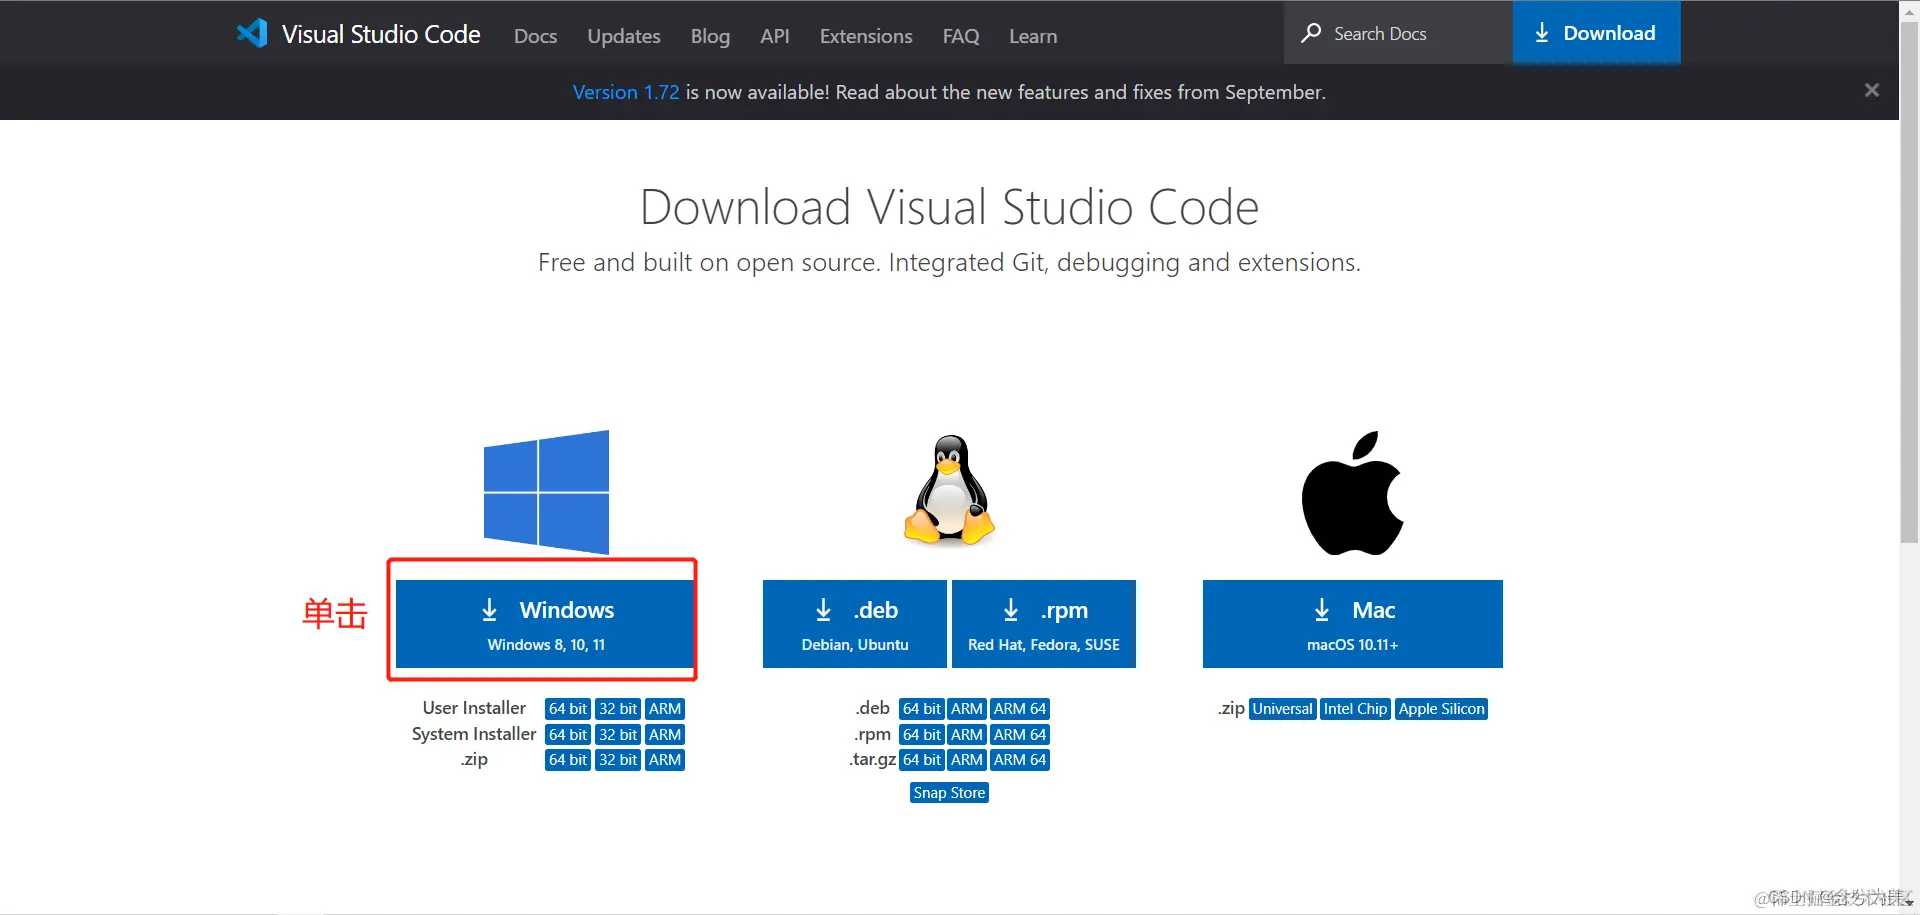This screenshot has height=915, width=1920.
Task: Open the FAQ page
Action: pyautogui.click(x=961, y=36)
